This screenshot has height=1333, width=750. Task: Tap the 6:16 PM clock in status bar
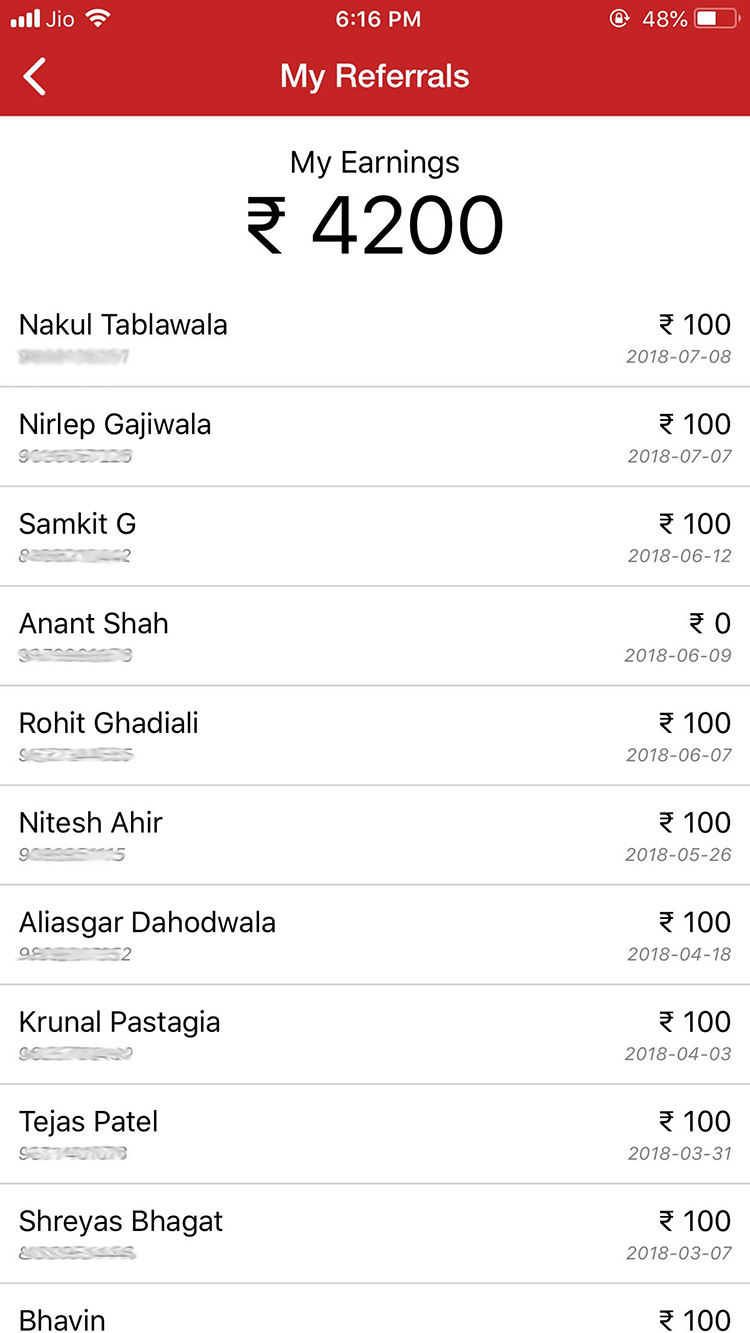378,19
